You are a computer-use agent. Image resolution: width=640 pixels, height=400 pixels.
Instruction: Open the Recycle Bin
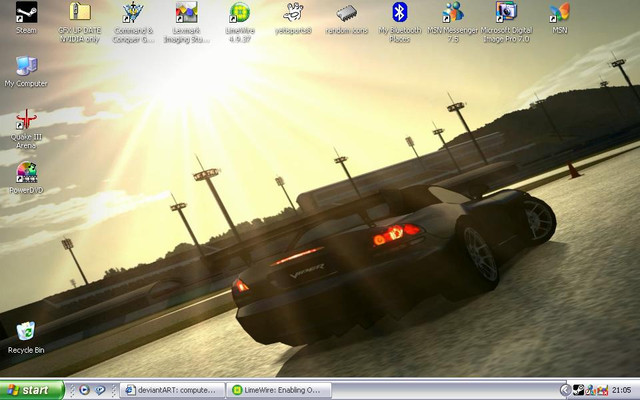click(26, 333)
